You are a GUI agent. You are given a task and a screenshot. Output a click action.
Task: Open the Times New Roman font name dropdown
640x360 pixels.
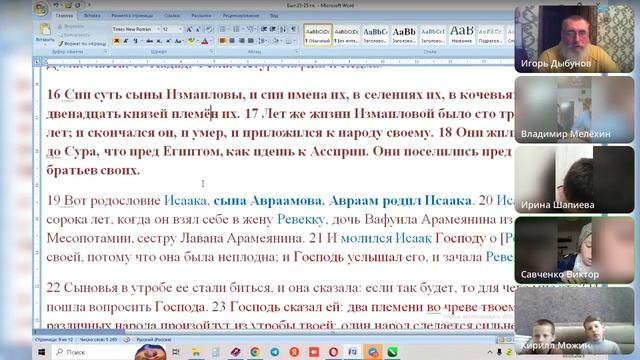click(x=158, y=29)
